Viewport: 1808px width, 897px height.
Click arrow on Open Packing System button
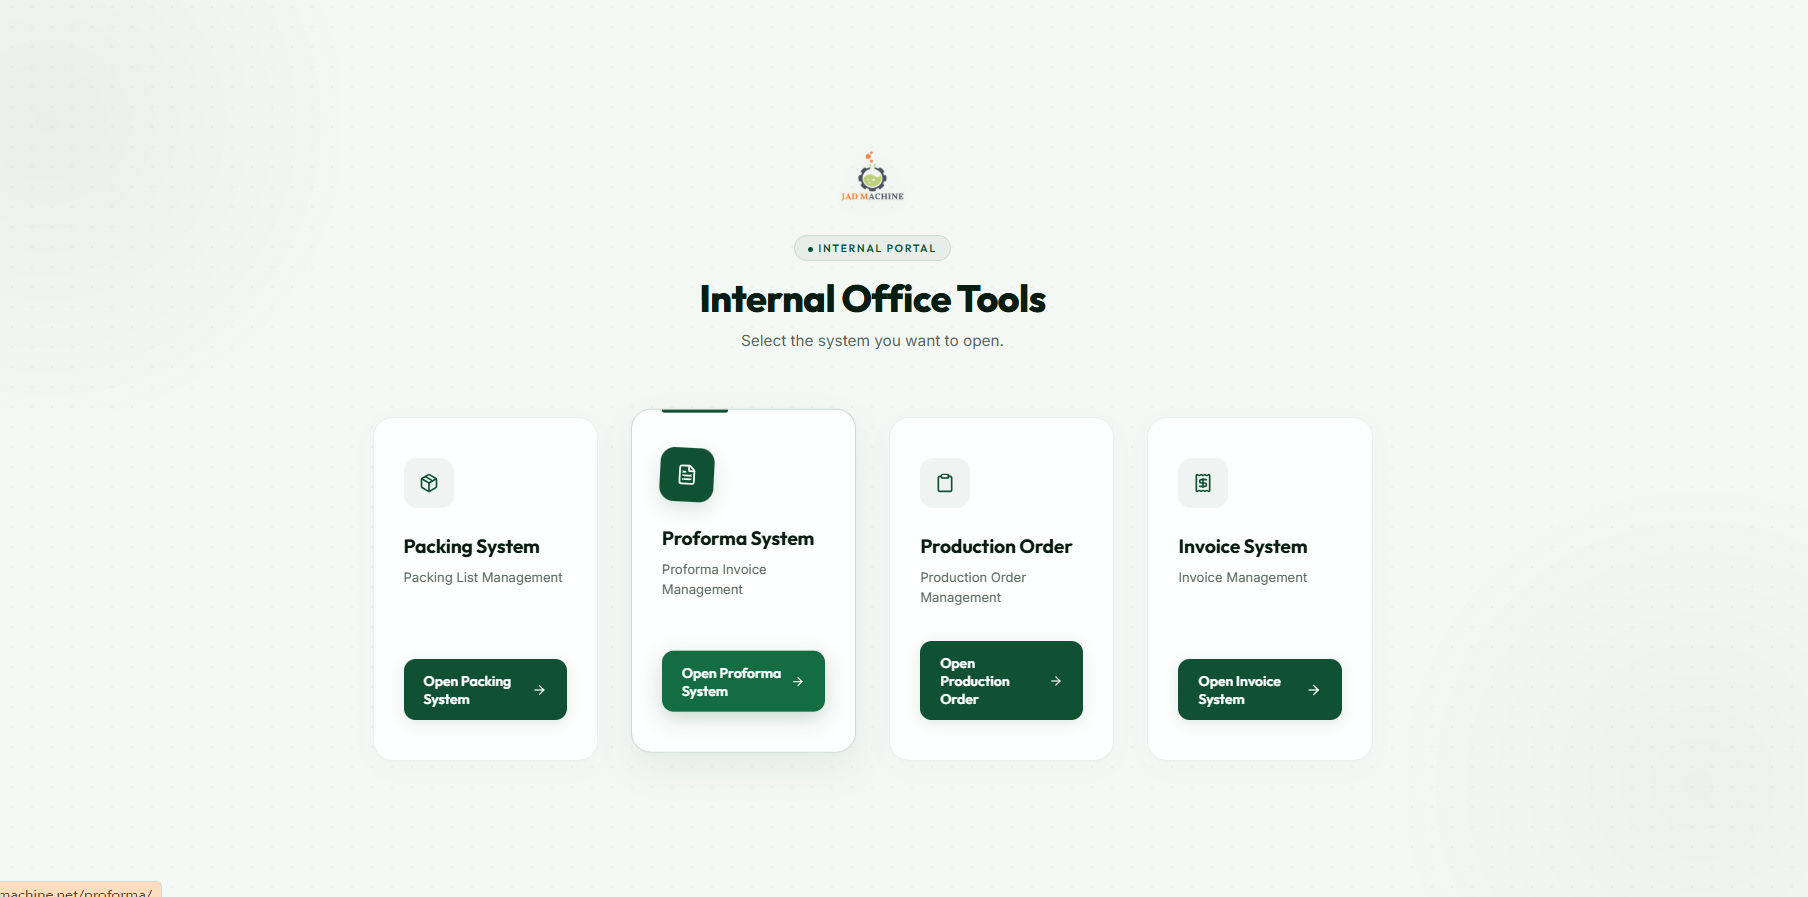540,690
